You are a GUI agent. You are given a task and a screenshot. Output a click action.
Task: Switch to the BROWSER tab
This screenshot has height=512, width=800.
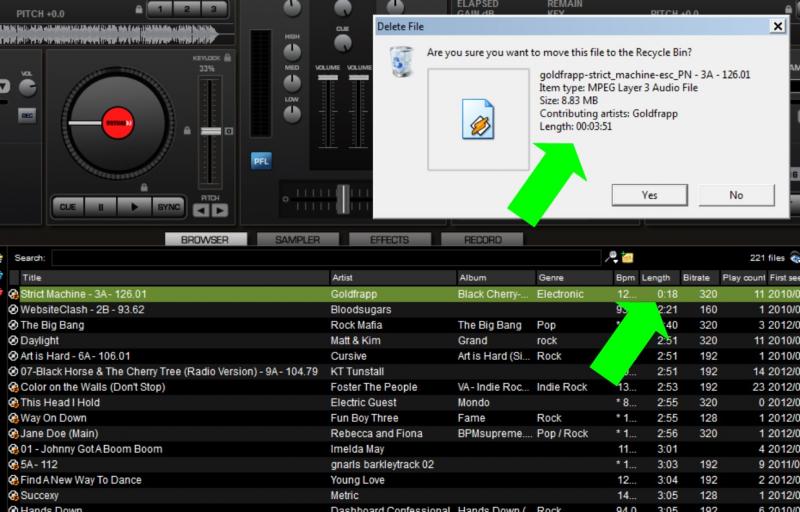tap(206, 240)
